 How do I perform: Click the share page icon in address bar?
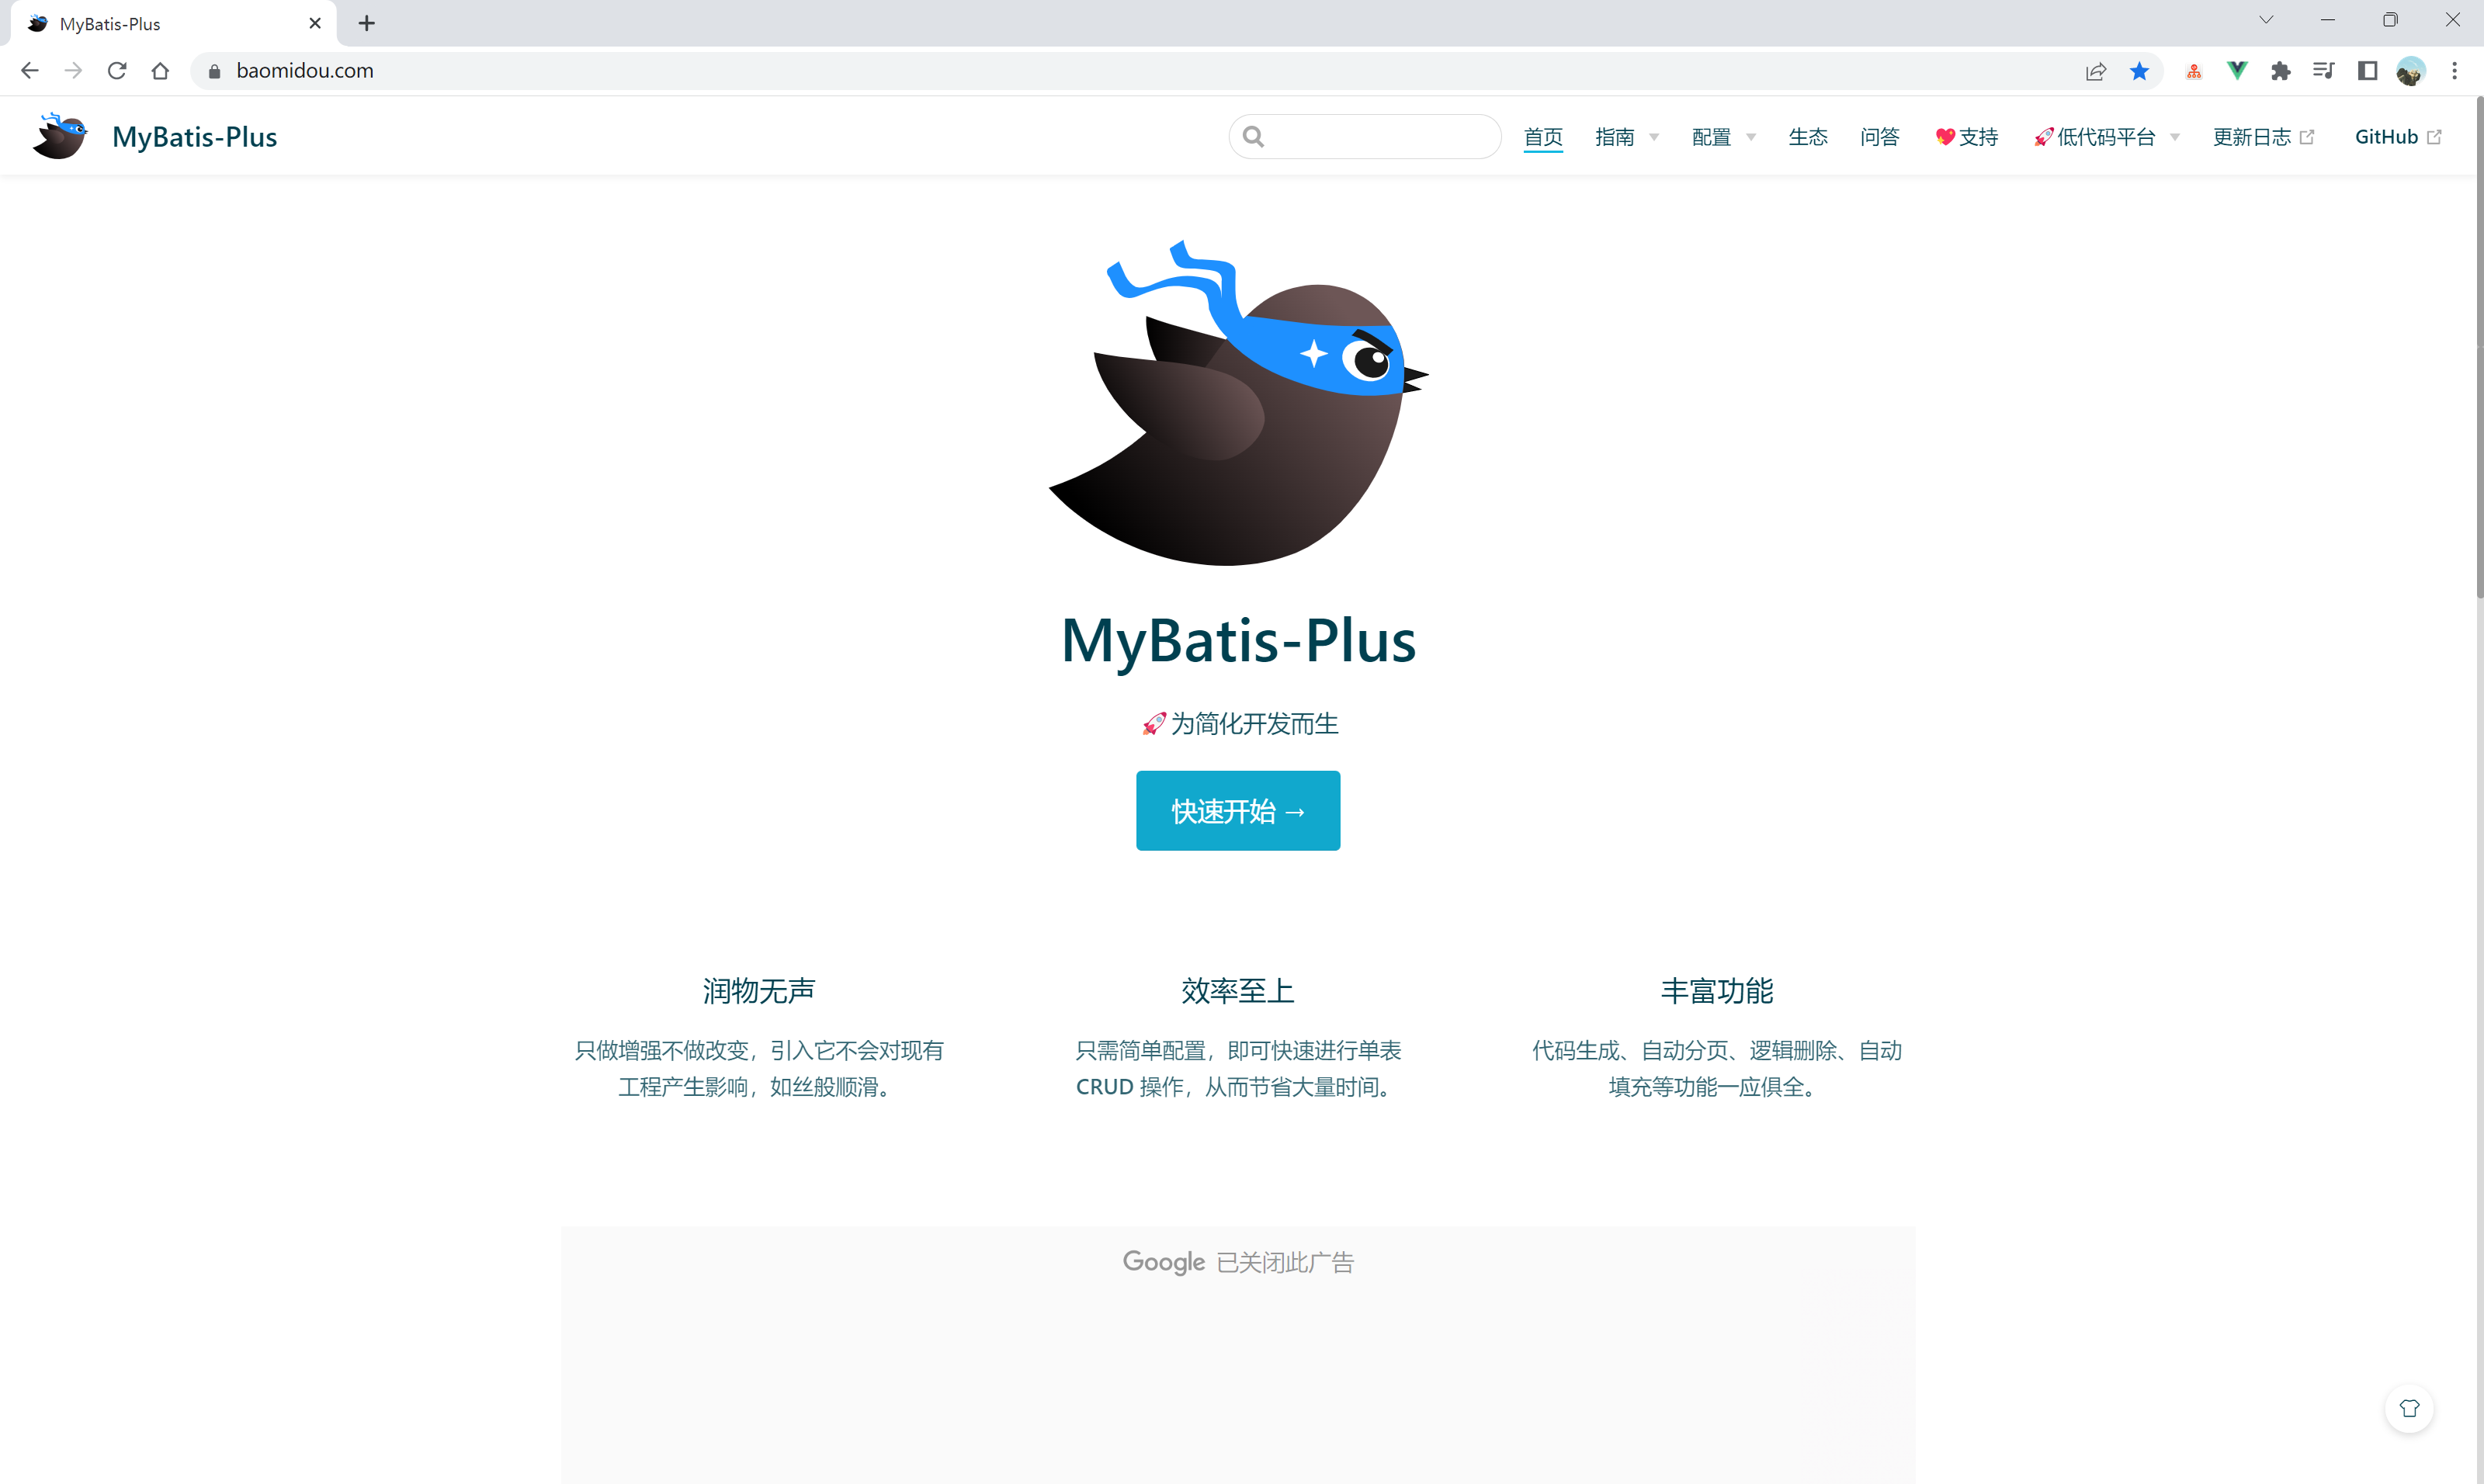[2096, 71]
